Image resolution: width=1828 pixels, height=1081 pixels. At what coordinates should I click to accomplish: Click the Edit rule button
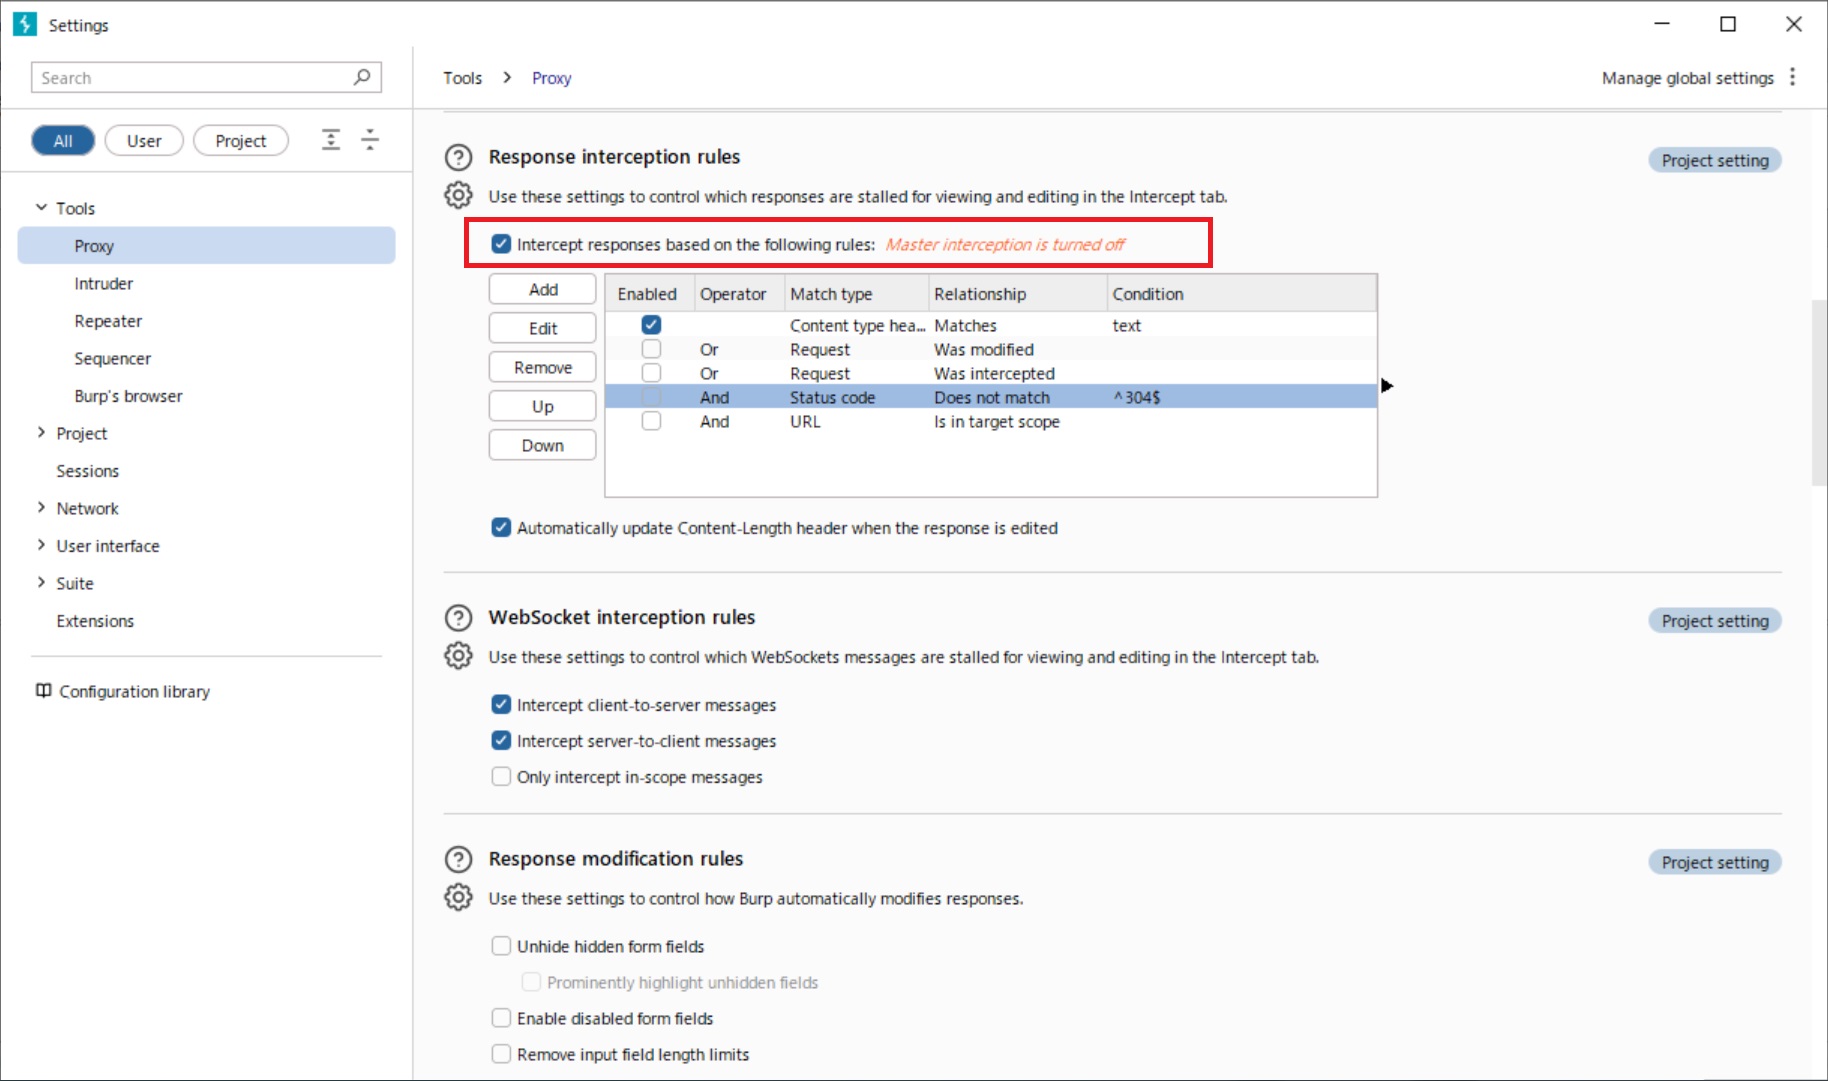pyautogui.click(x=543, y=328)
